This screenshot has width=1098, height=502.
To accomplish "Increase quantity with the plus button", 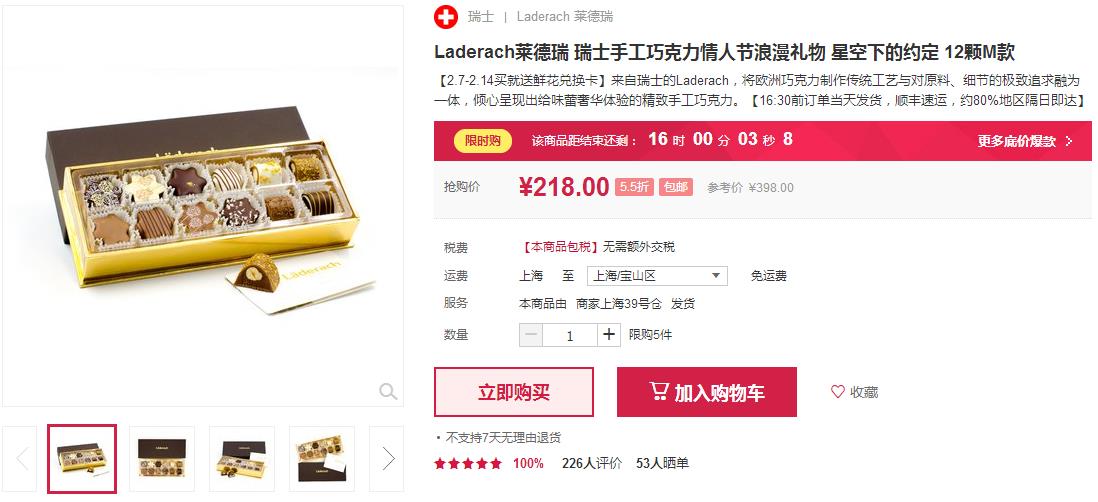I will [x=609, y=335].
